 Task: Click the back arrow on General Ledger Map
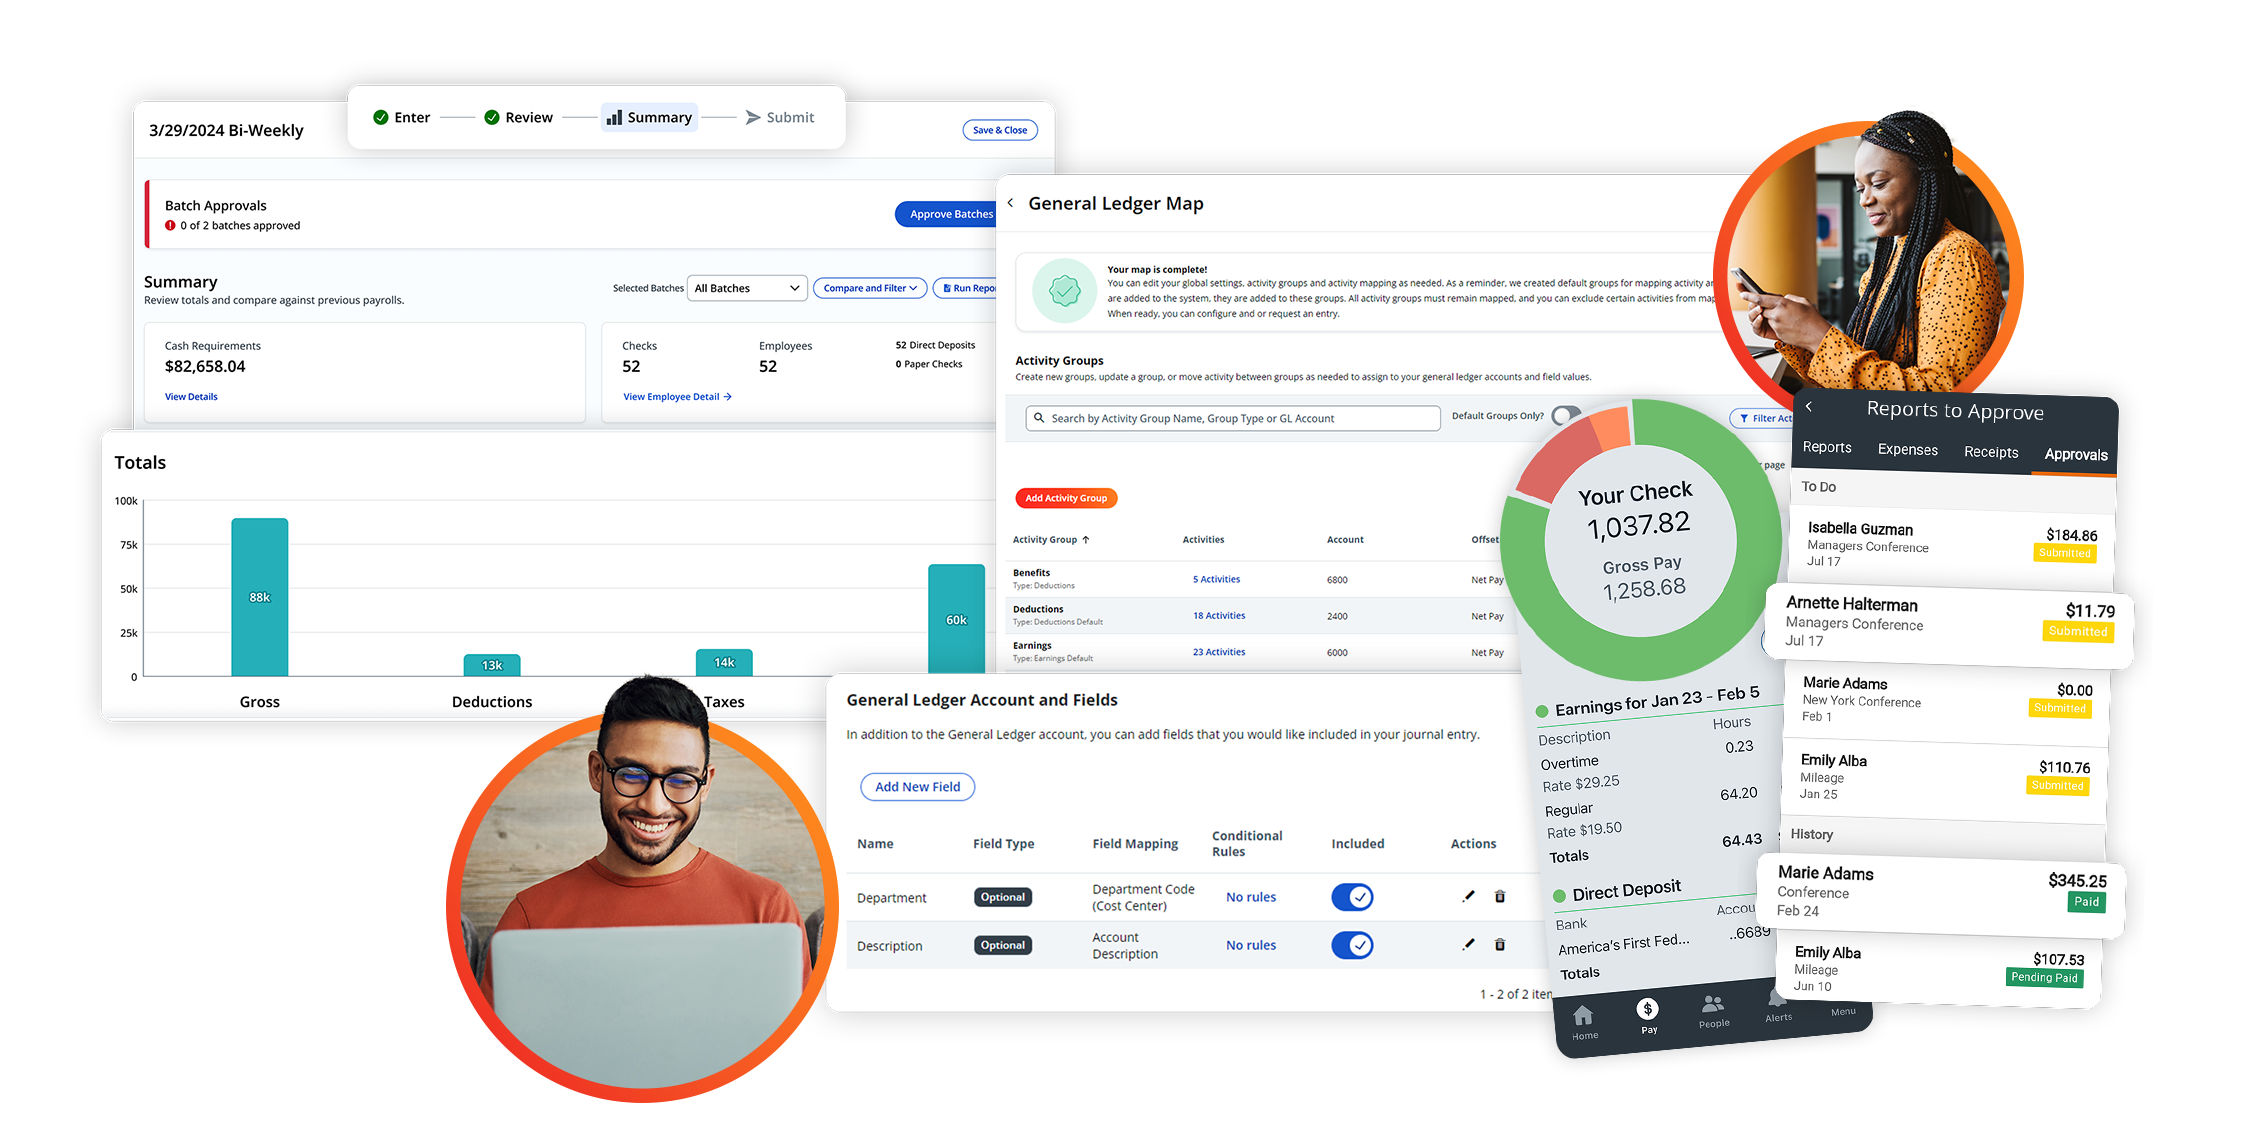(x=1011, y=202)
